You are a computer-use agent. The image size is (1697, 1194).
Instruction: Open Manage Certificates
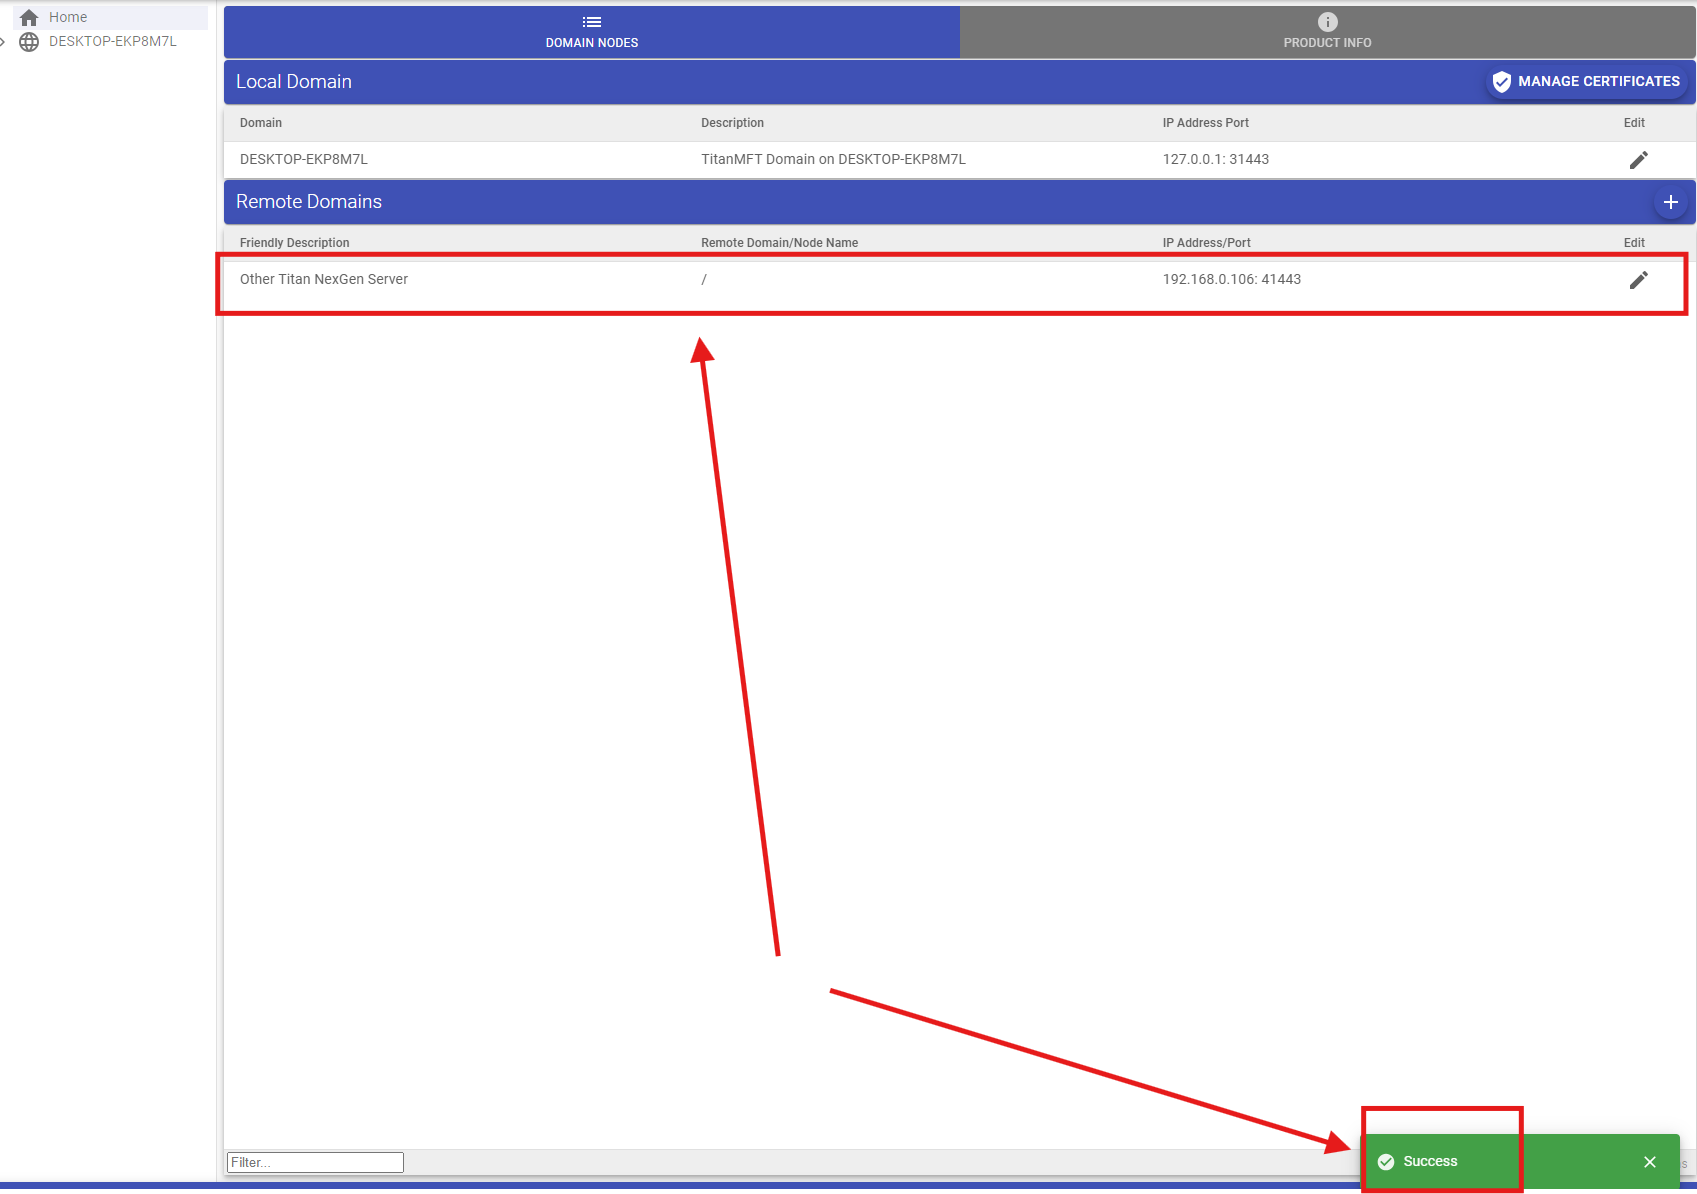[x=1585, y=81]
